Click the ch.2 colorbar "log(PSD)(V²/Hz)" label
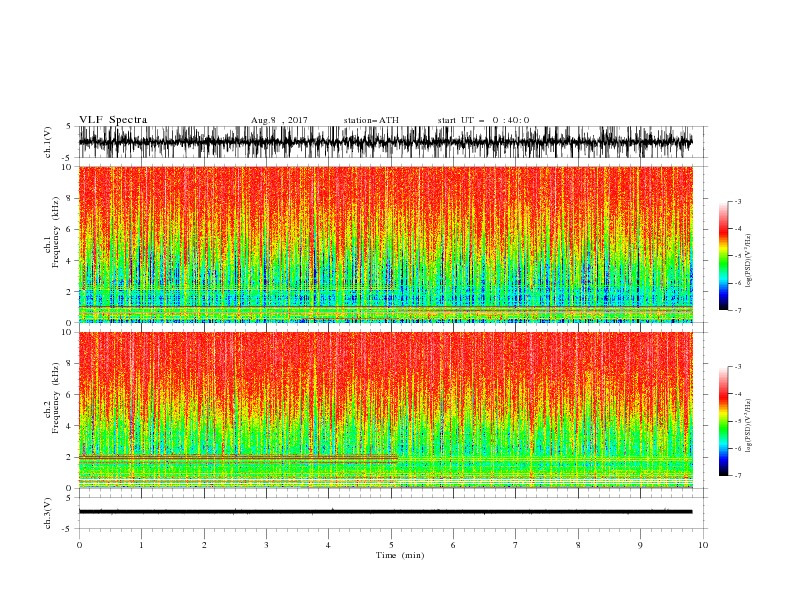Viewport: 792px width, 612px height. (749, 425)
